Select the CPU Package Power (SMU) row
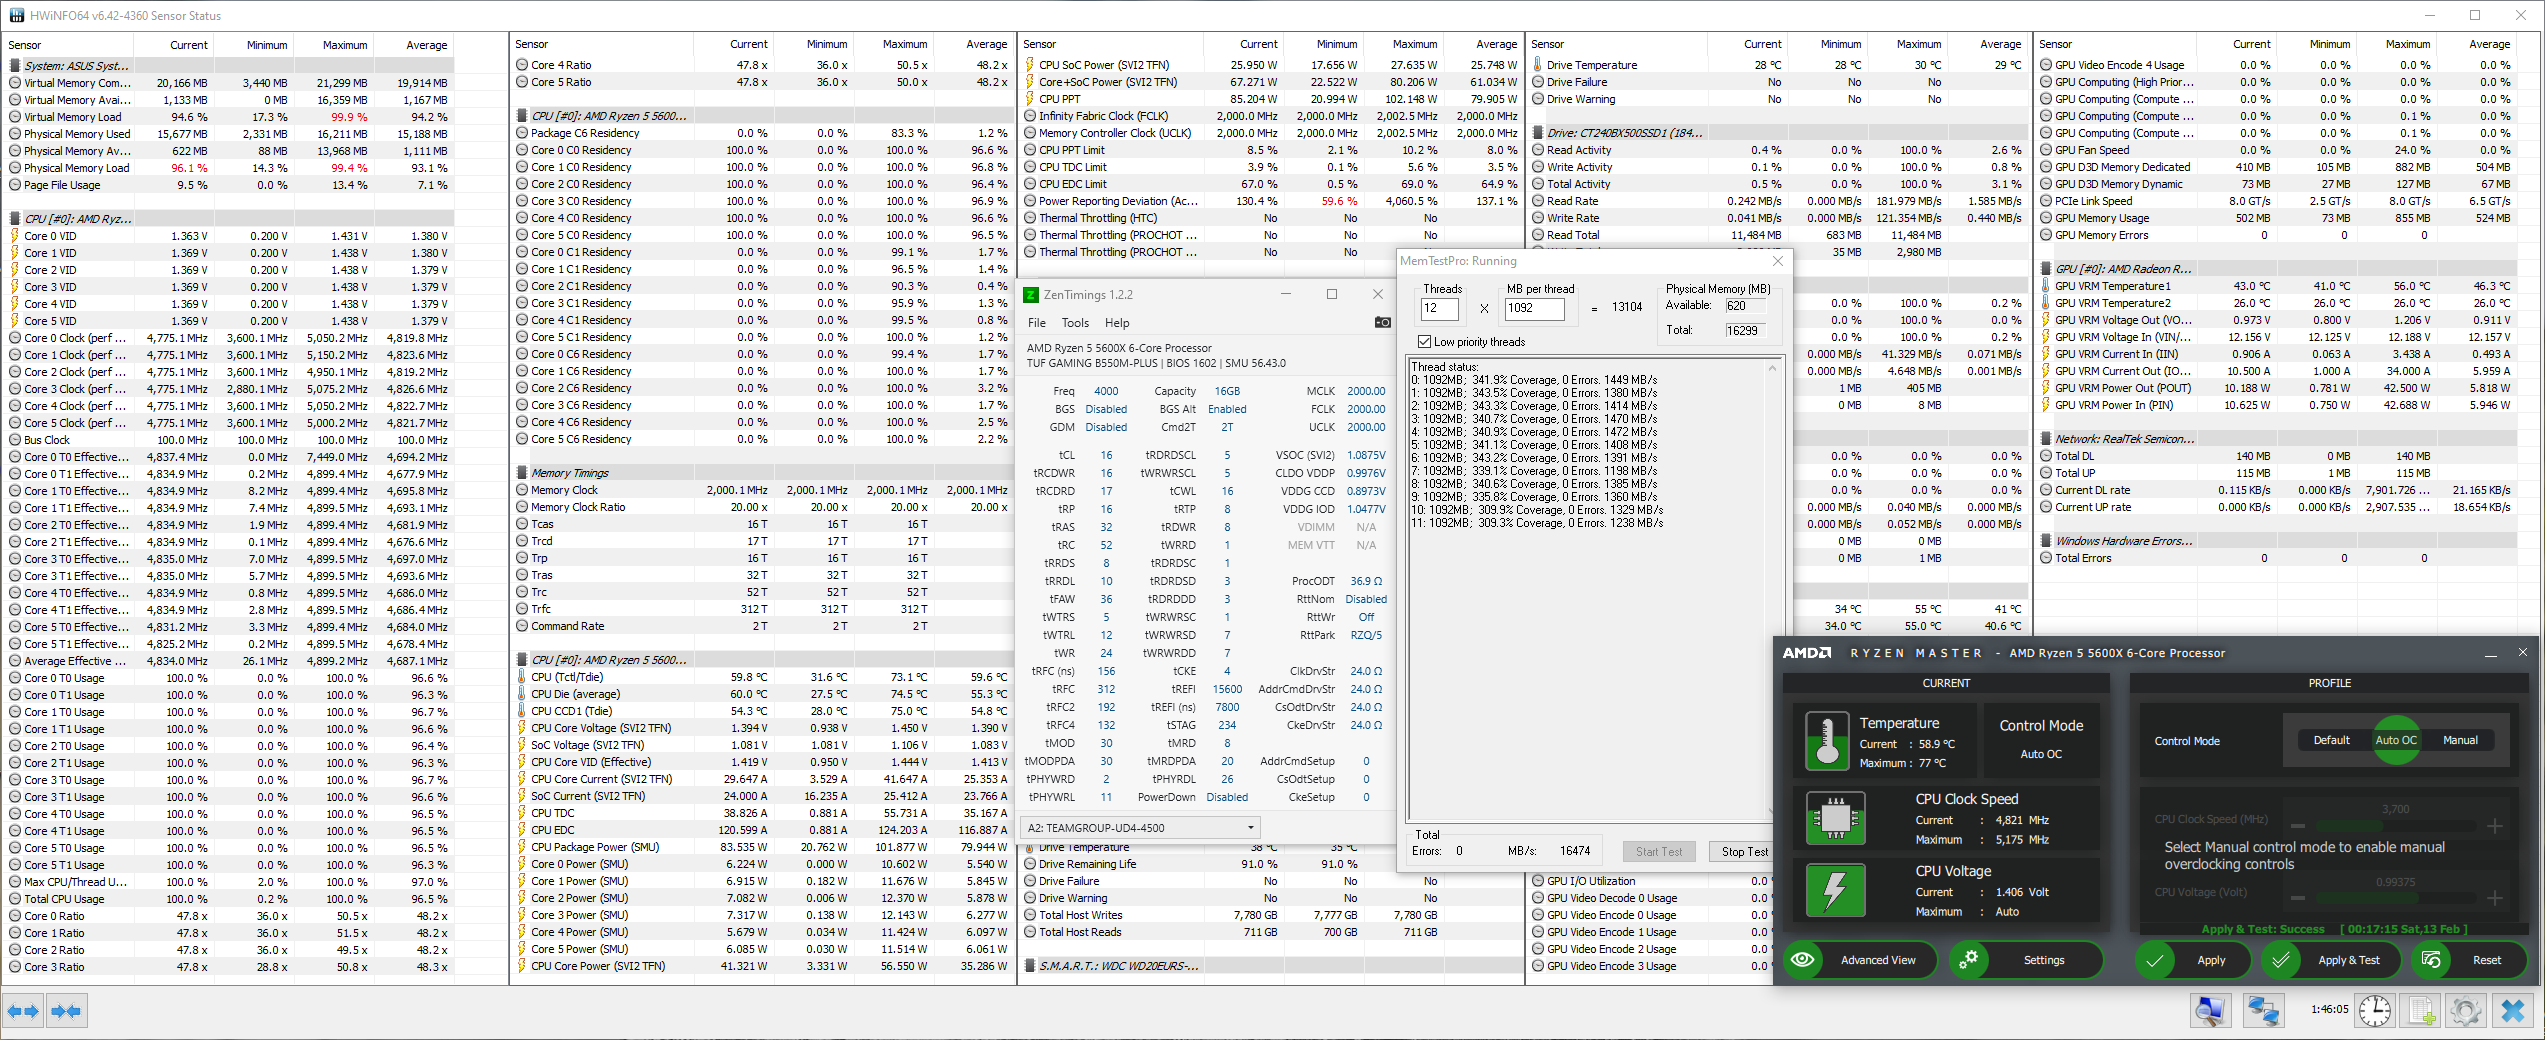The height and width of the screenshot is (1040, 2545). click(x=763, y=847)
